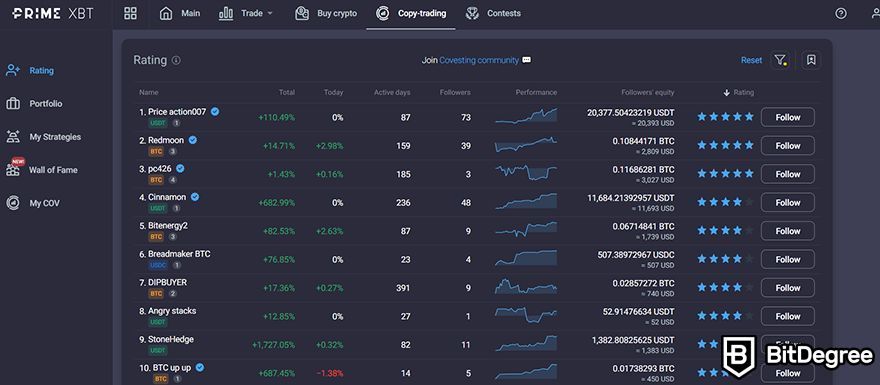
Task: View the DIPBUYER performance chart
Action: [x=526, y=287]
